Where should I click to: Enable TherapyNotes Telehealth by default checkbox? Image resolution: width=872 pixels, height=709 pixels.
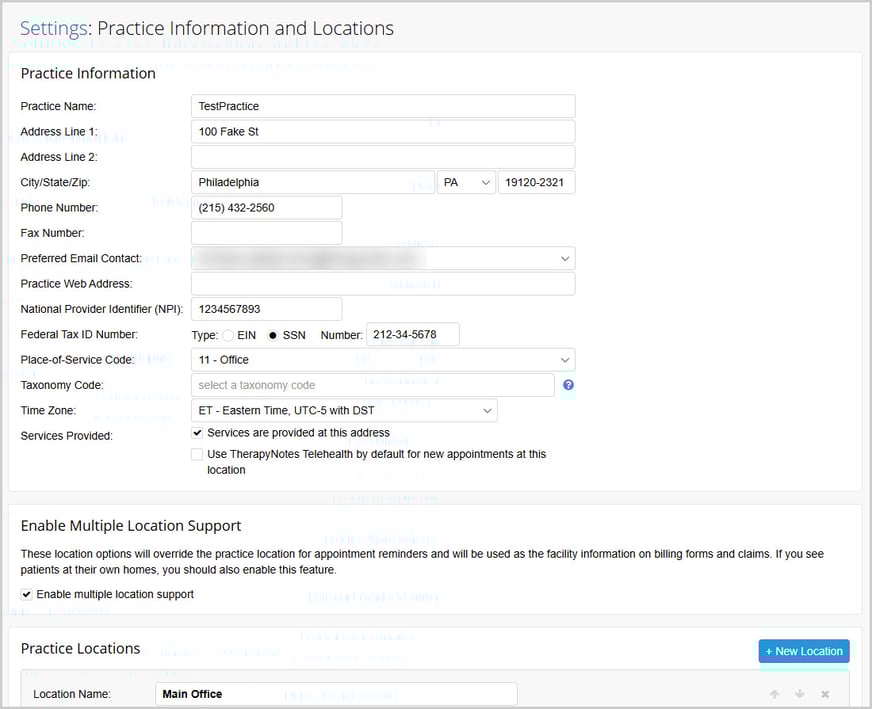click(197, 454)
